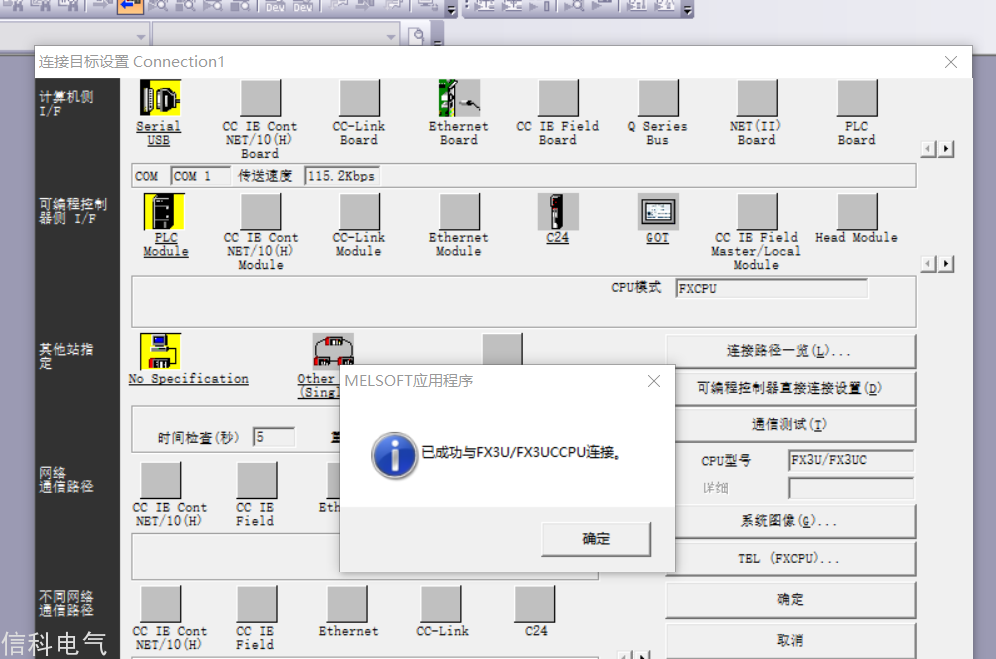Open 连接路径一览(L) connection route list
This screenshot has height=659, width=996.
pyautogui.click(x=790, y=351)
